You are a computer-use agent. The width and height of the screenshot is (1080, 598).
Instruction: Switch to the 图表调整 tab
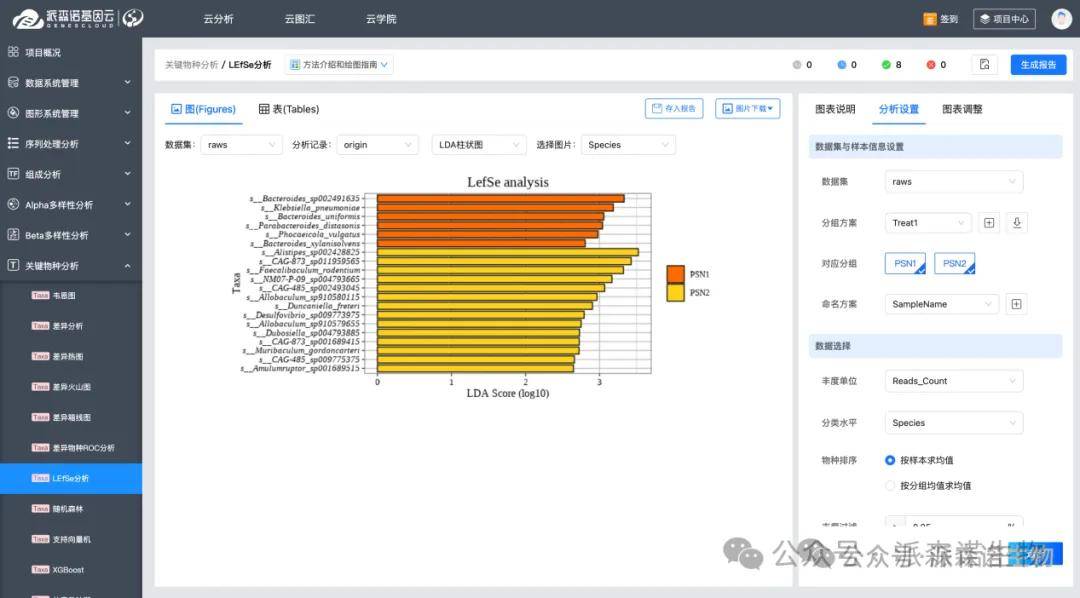click(962, 109)
